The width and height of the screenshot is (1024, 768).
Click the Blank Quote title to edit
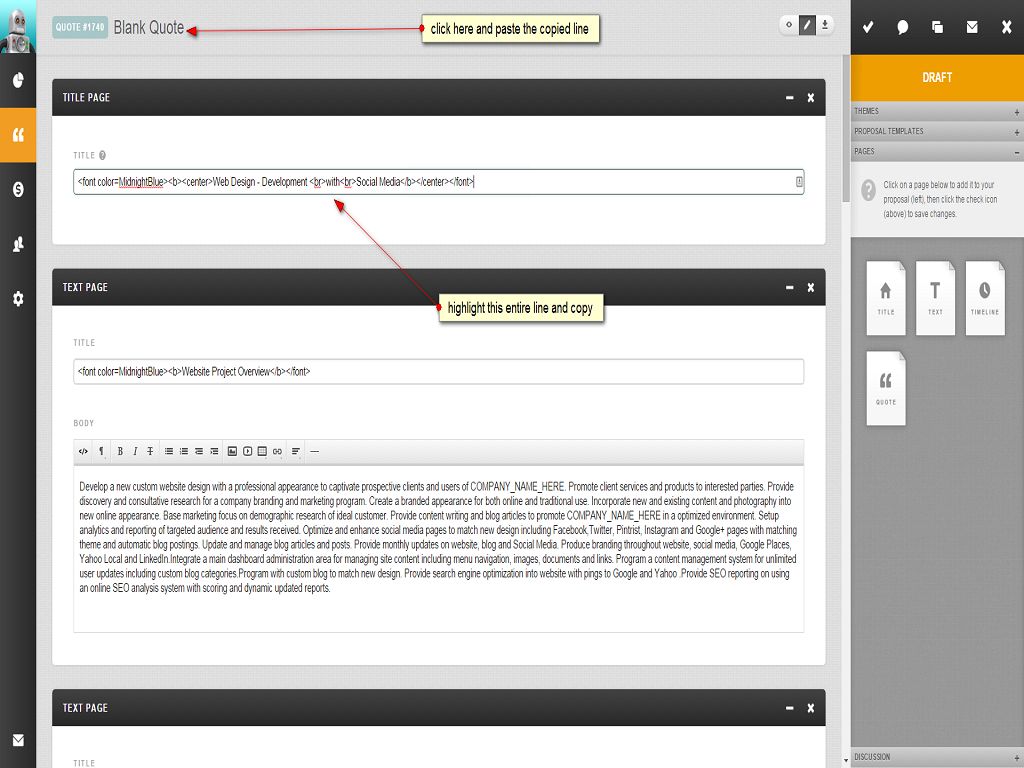tap(149, 27)
